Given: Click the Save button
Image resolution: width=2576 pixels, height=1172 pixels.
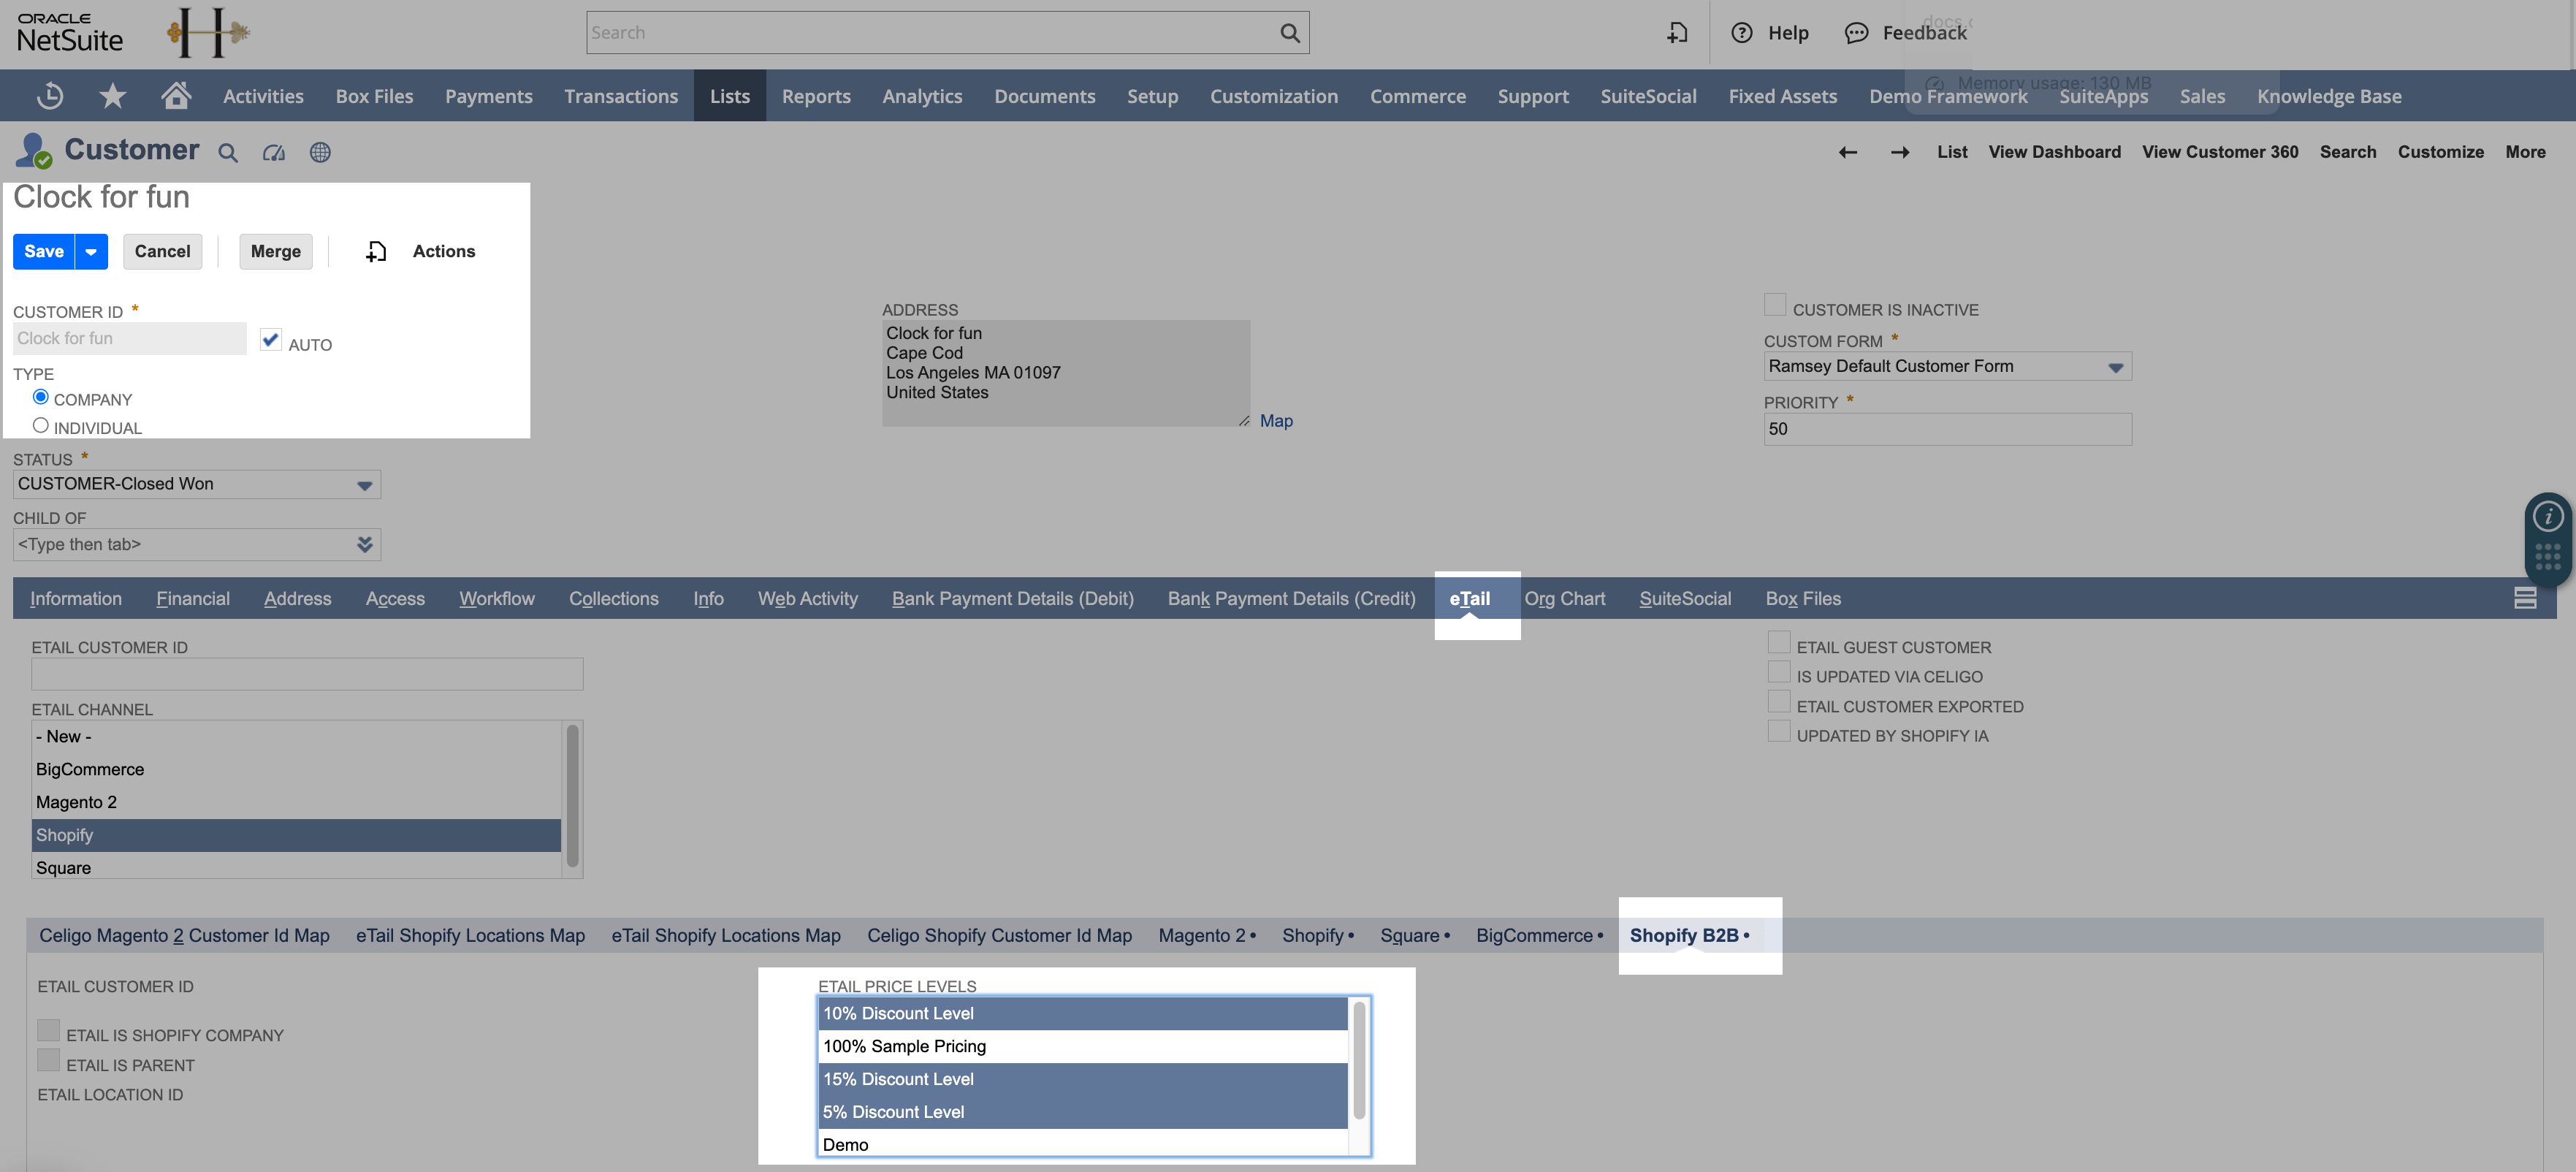Looking at the screenshot, I should (44, 252).
